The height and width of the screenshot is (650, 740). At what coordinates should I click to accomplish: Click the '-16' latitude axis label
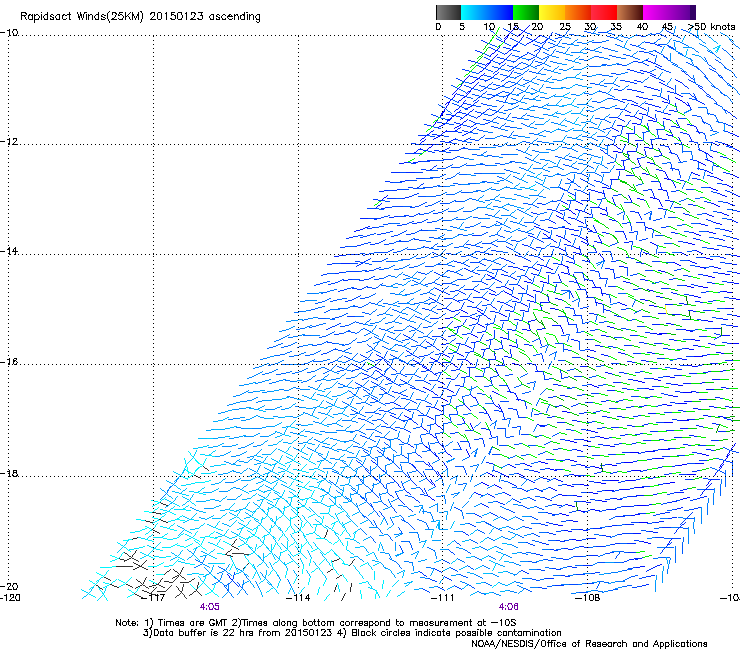(x=9, y=362)
